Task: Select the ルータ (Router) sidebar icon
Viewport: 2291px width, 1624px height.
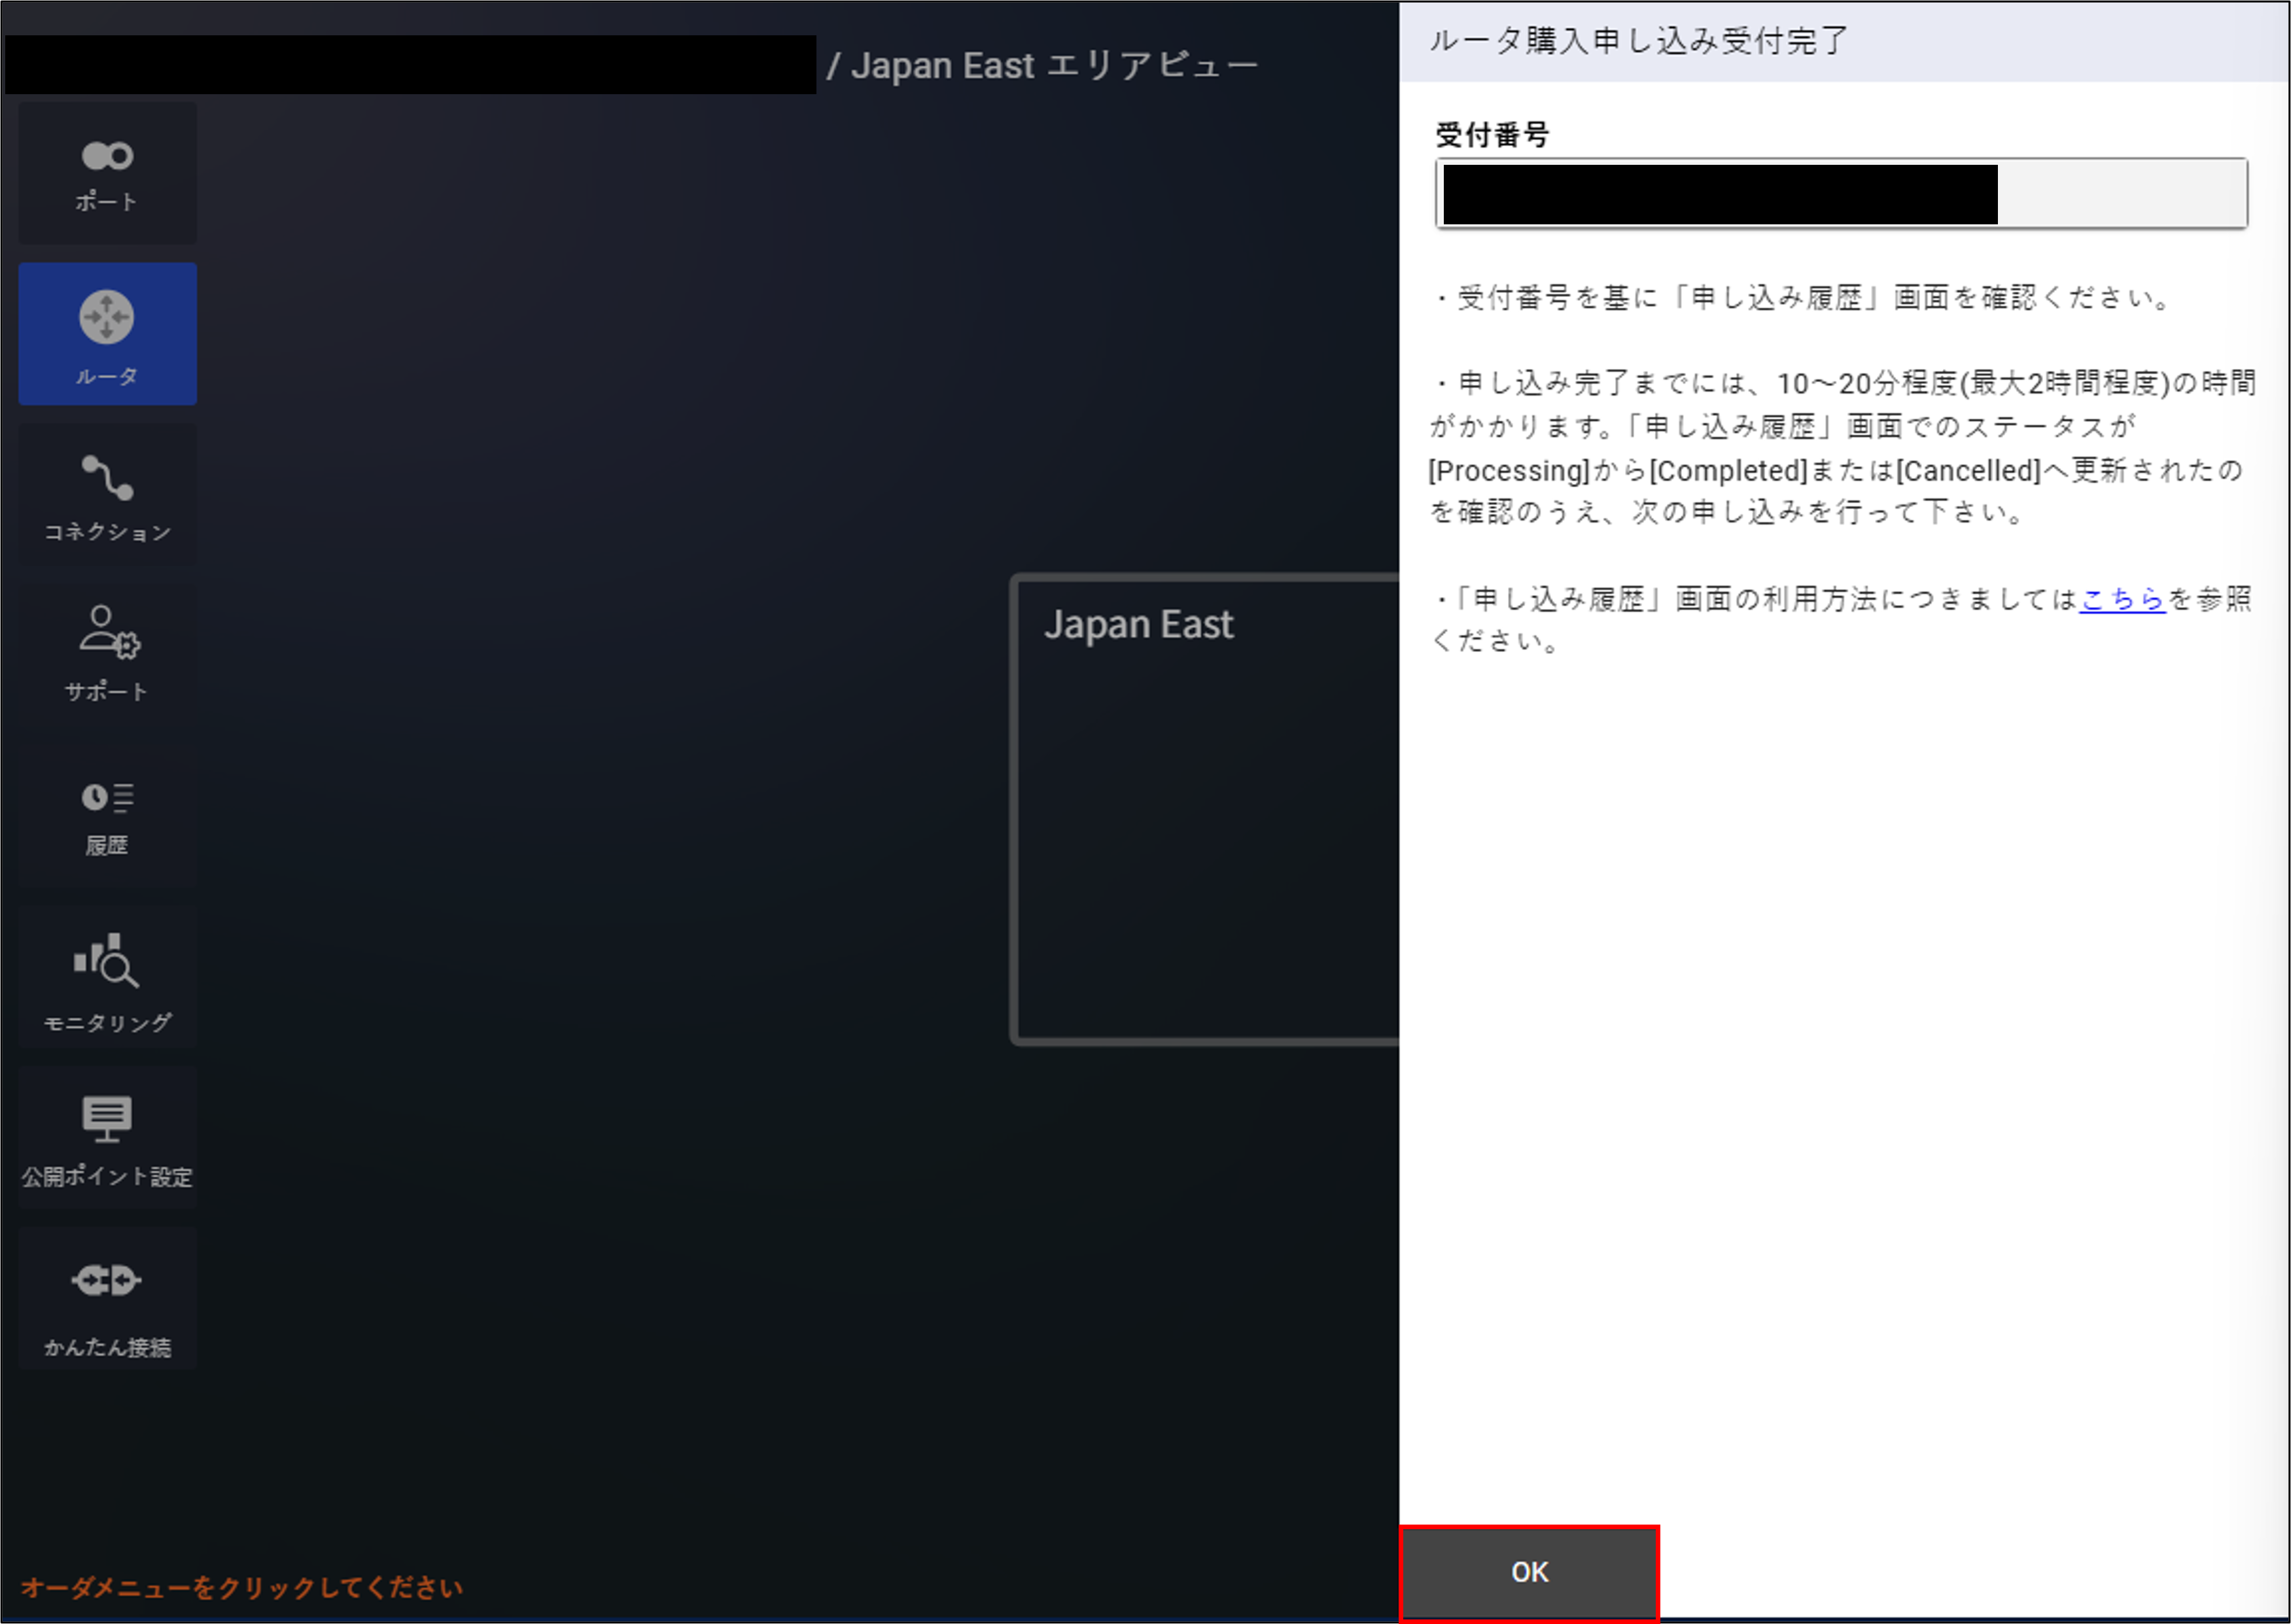Action: click(107, 334)
